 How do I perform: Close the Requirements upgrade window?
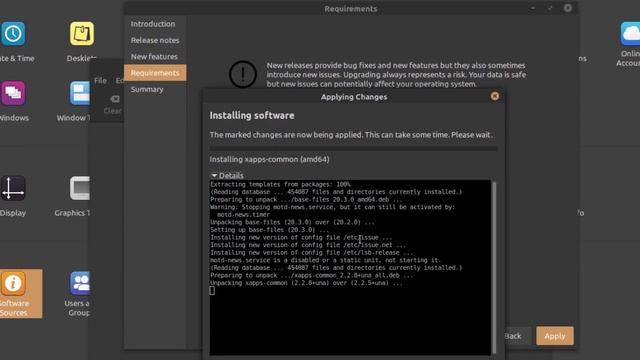pos(568,8)
